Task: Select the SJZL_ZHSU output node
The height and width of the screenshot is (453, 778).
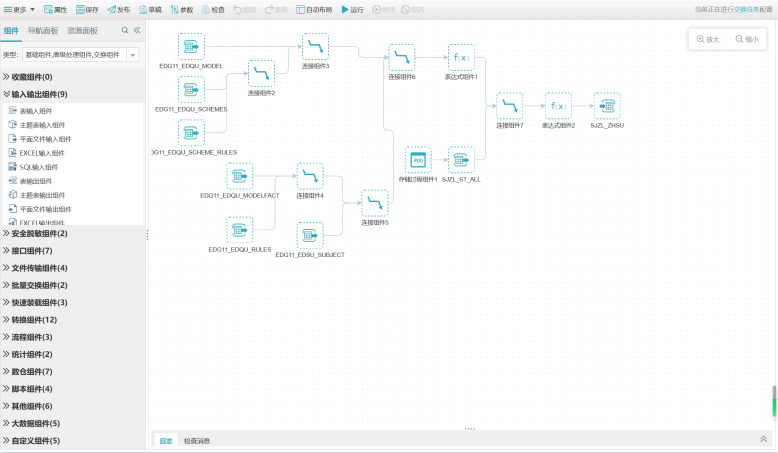Action: 606,106
